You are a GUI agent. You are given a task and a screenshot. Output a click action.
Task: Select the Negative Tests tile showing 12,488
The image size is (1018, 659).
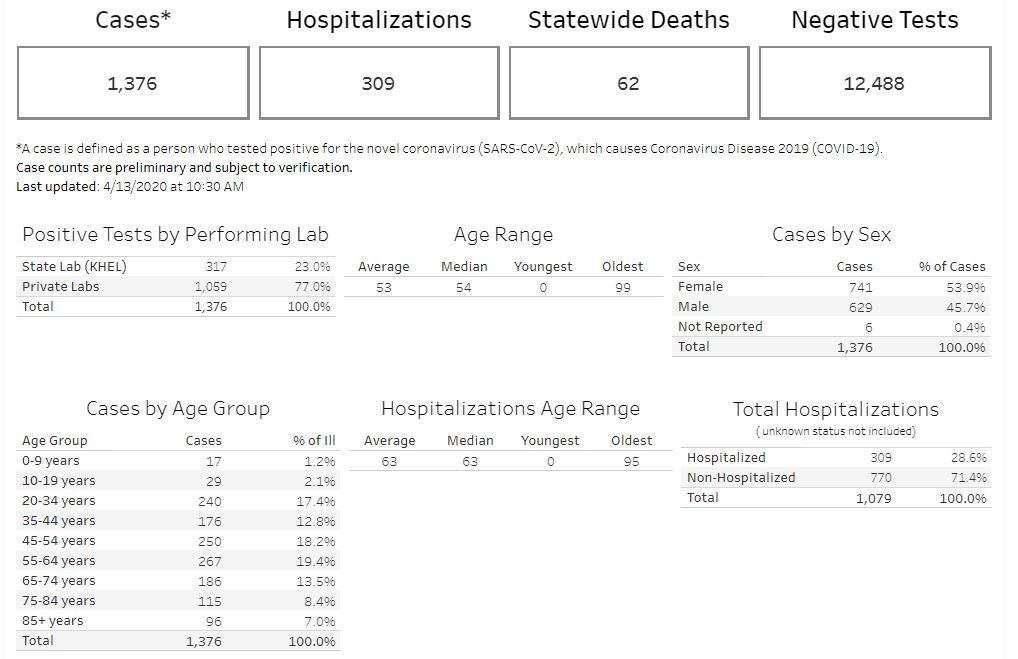(x=874, y=84)
